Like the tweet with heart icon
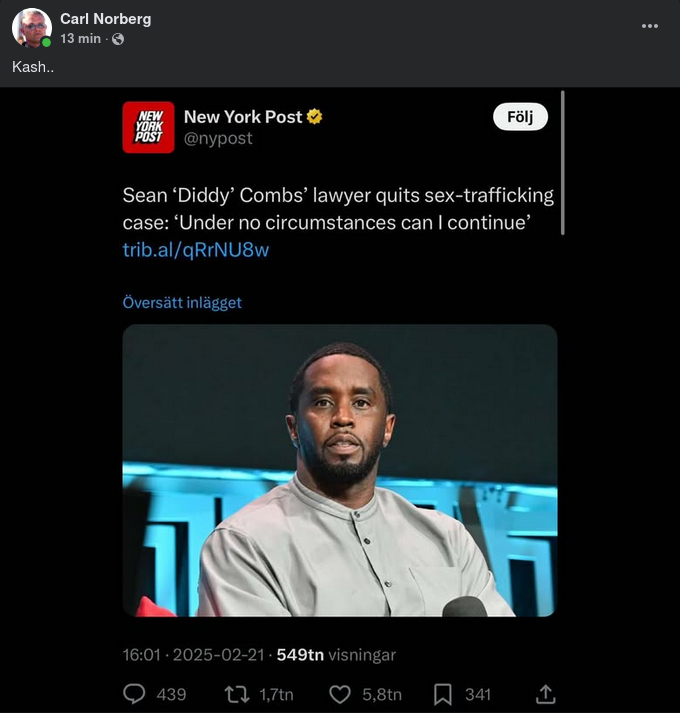 340,694
